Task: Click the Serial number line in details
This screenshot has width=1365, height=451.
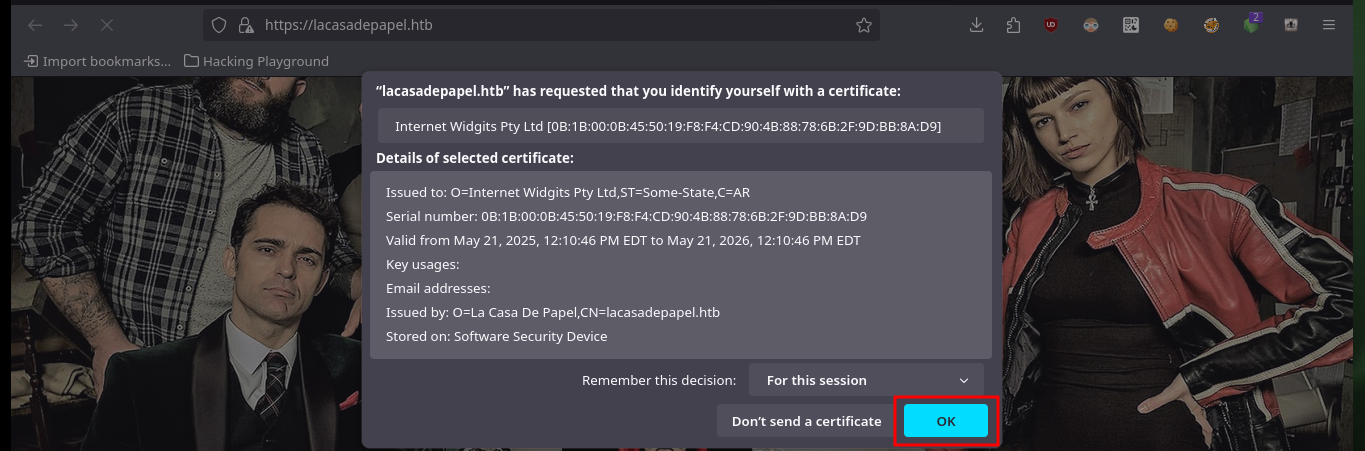Action: point(626,216)
